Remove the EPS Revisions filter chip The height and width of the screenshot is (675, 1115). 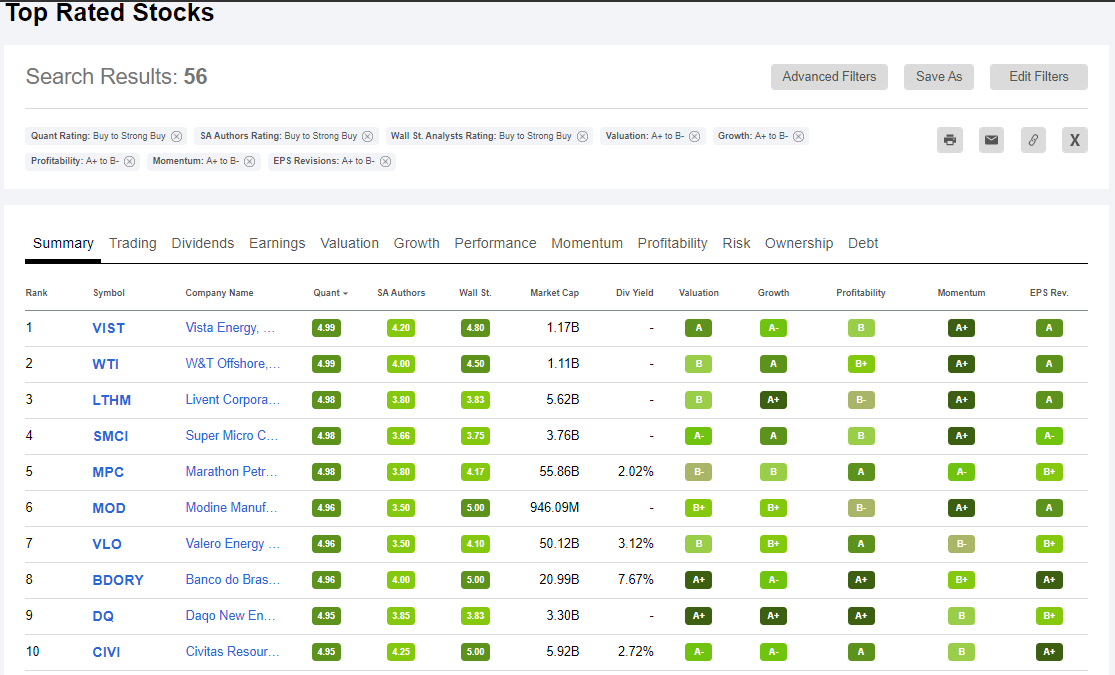click(x=385, y=161)
